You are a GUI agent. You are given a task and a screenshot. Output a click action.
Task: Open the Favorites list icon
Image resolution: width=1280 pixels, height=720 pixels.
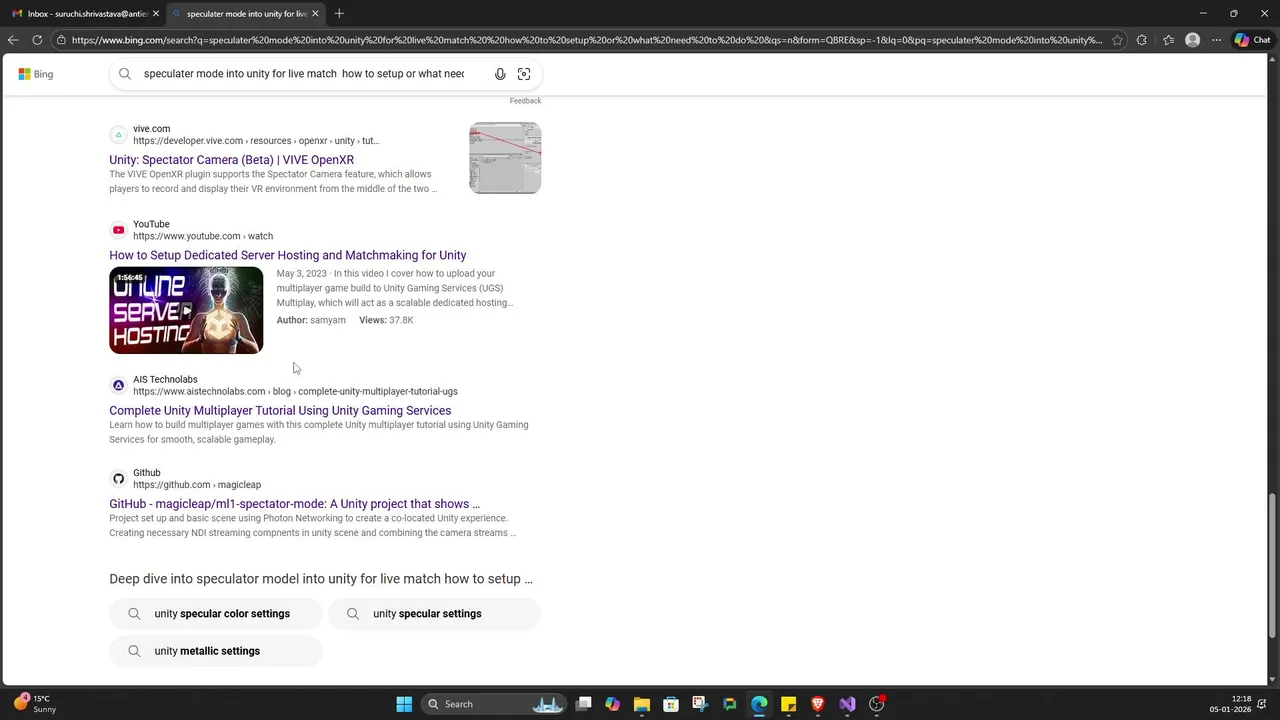[1168, 40]
